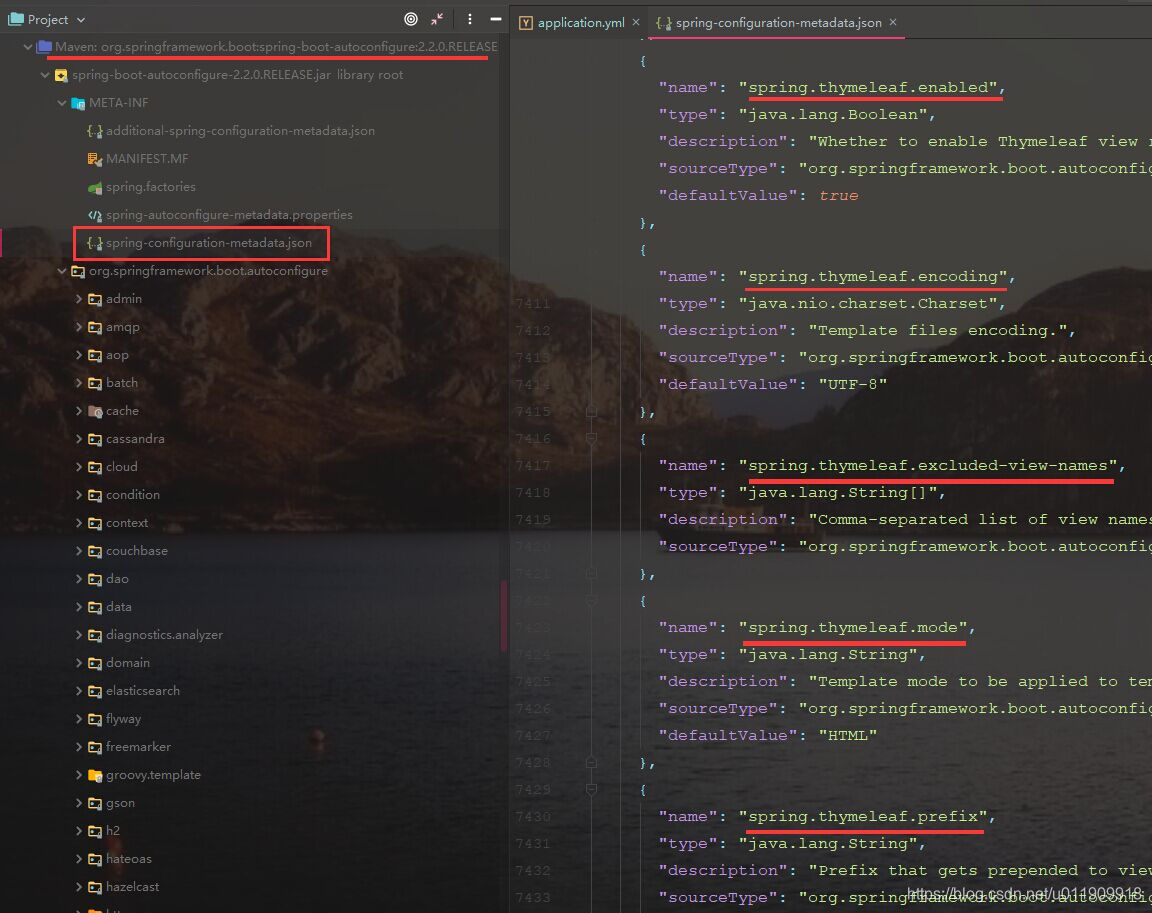Click "spring.thymeleaf.mode" name value
The height and width of the screenshot is (913, 1152).
[853, 627]
